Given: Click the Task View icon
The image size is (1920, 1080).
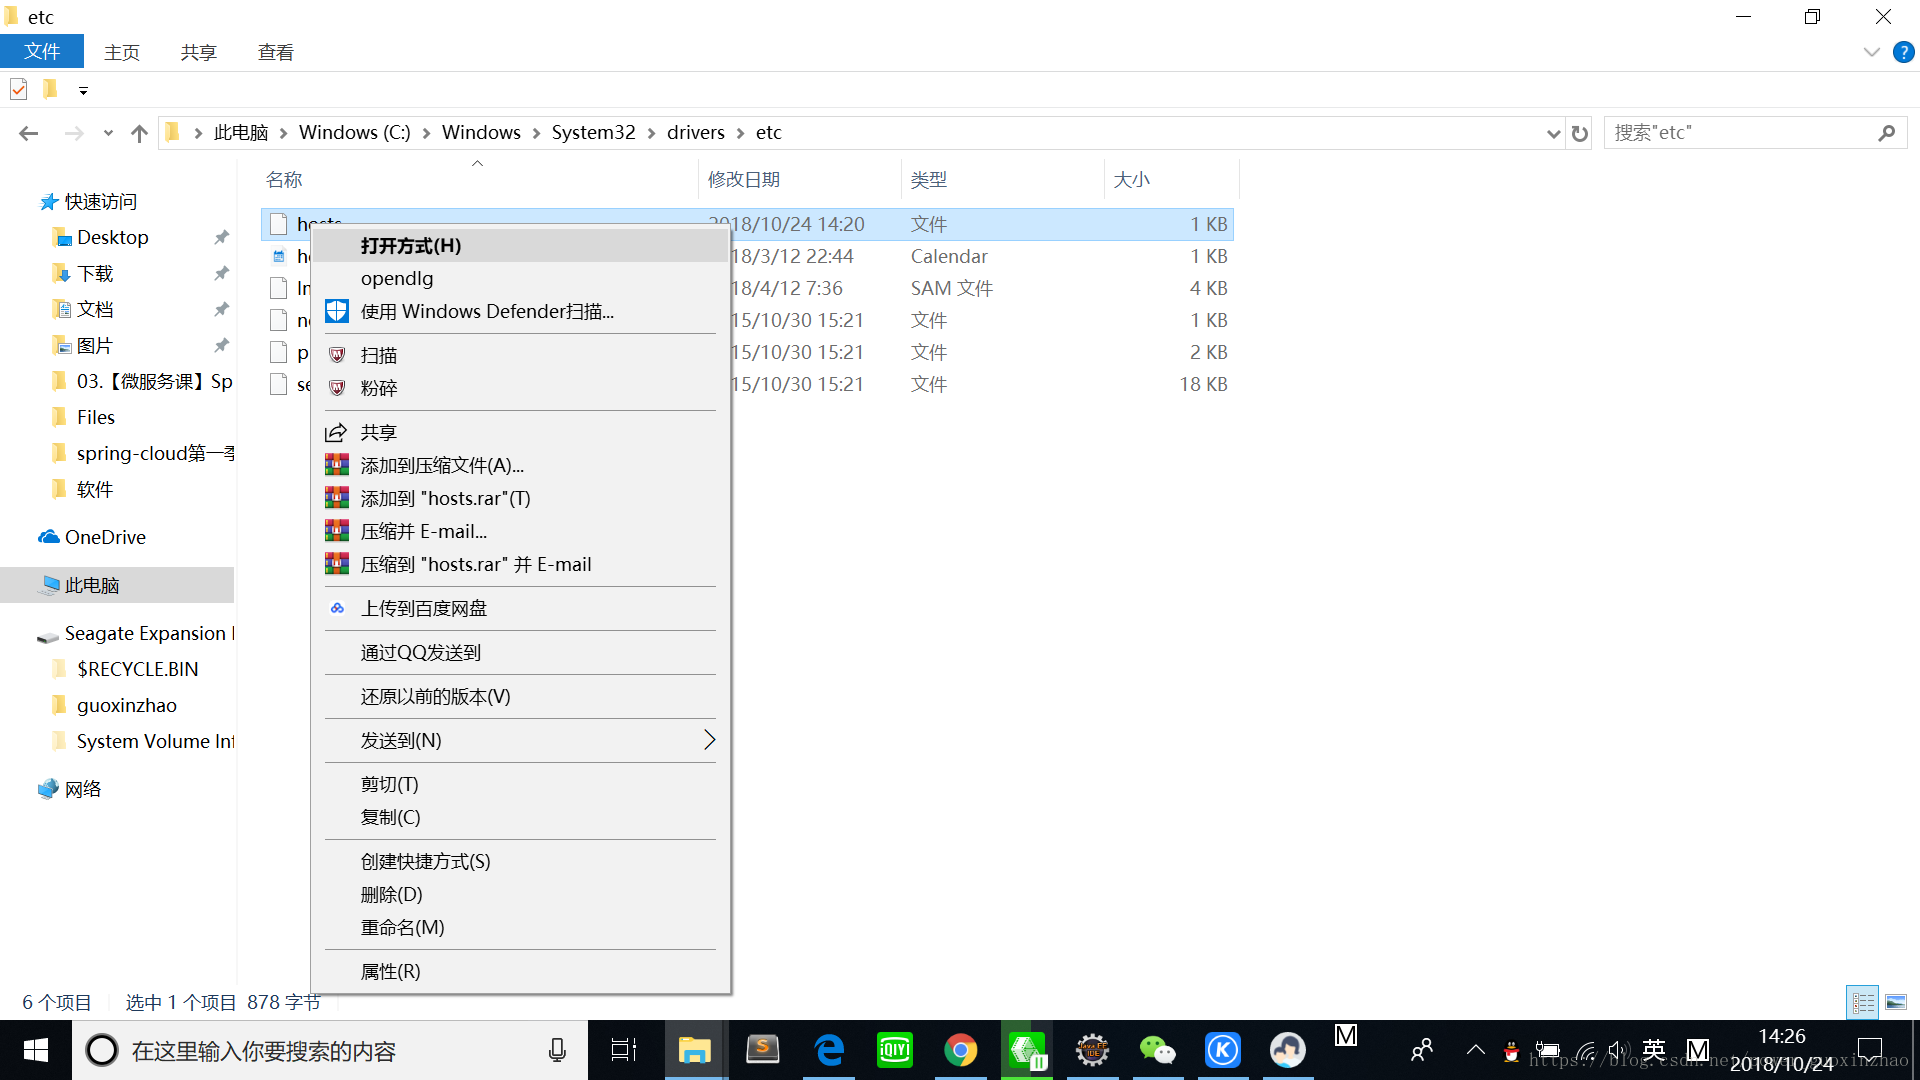Looking at the screenshot, I should [x=624, y=1050].
